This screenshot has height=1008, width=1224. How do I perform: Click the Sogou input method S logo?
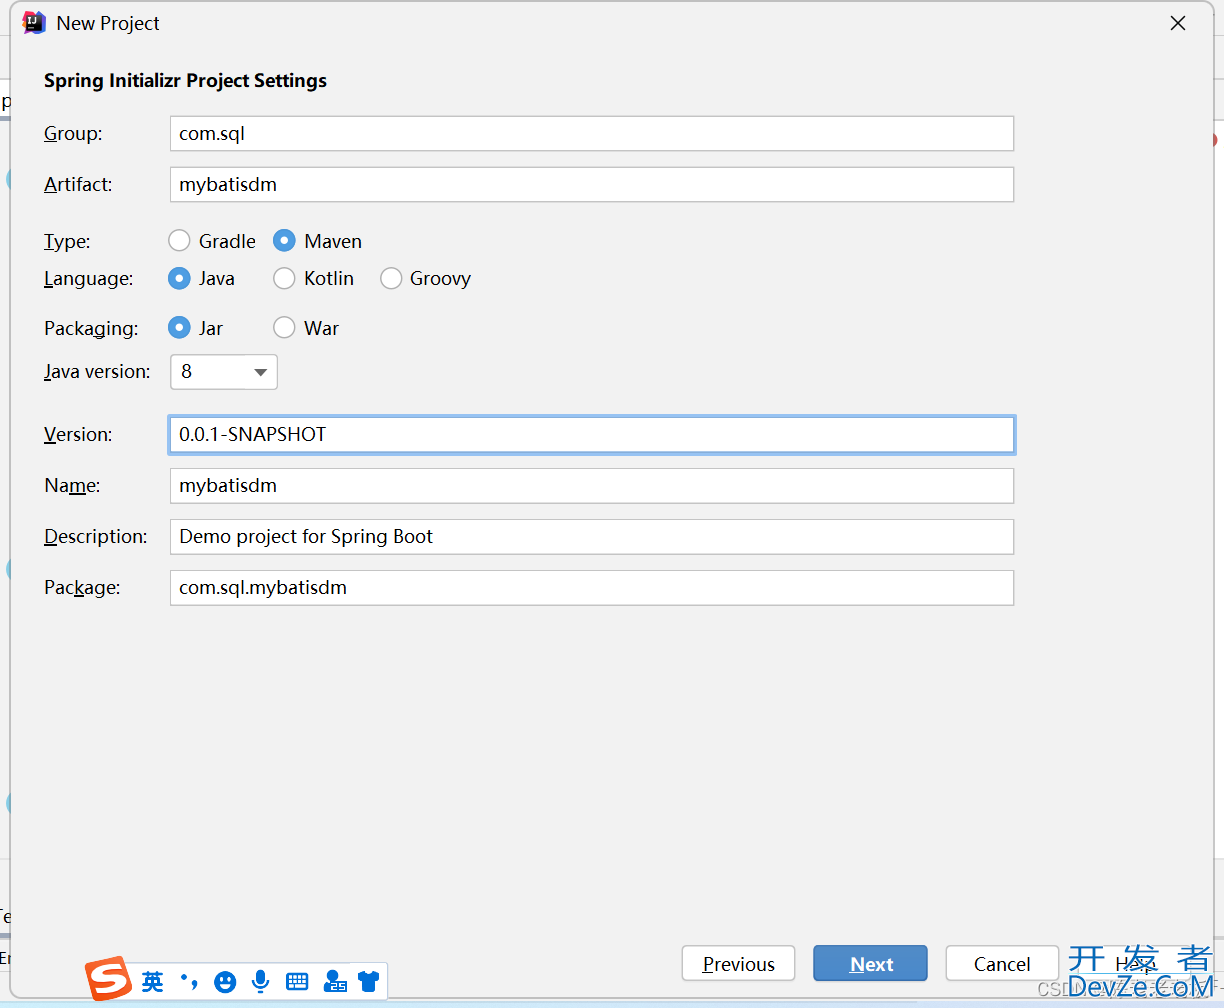(x=108, y=980)
